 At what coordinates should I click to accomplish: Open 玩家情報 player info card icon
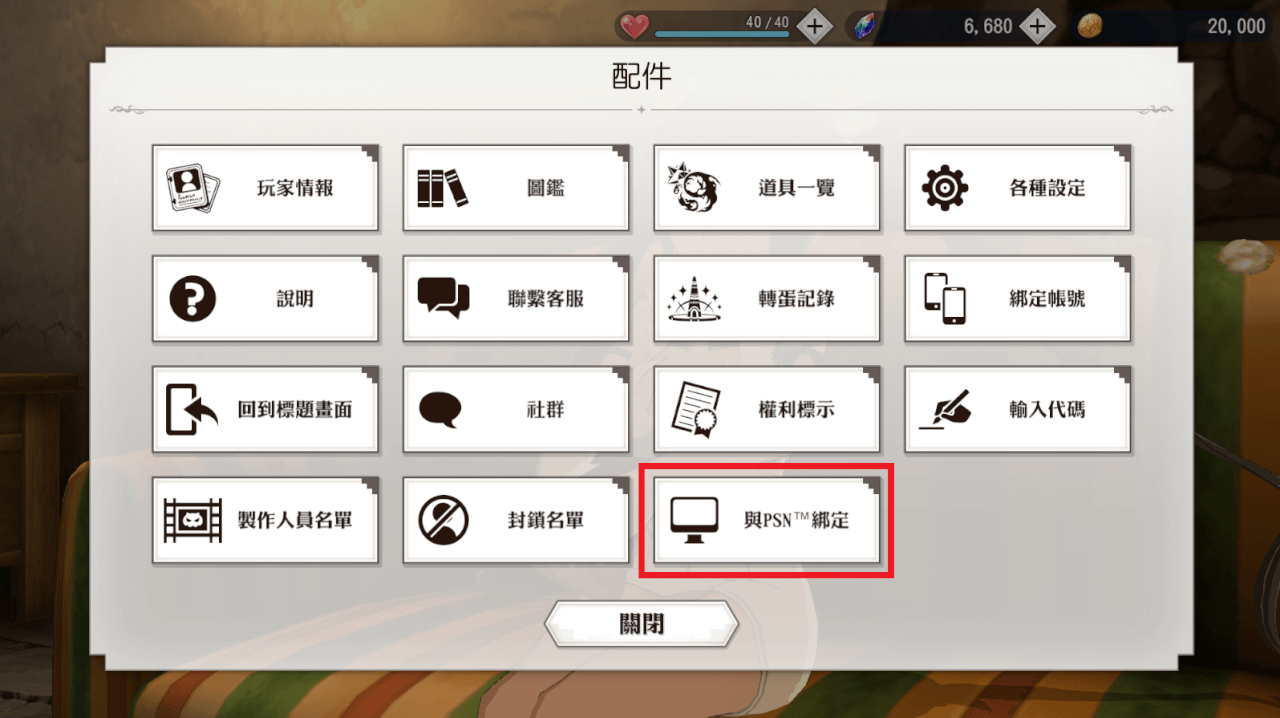coord(192,187)
